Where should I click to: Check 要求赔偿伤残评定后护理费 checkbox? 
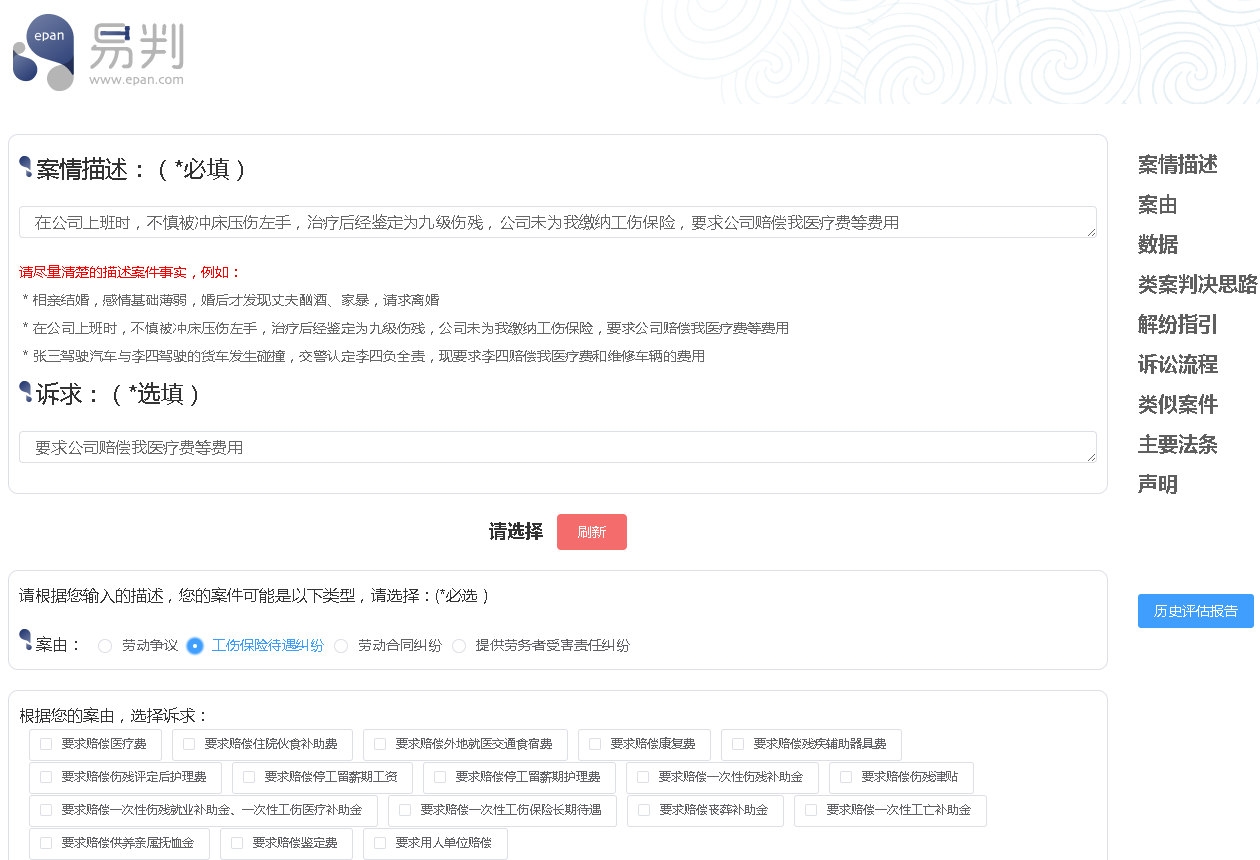click(x=46, y=777)
